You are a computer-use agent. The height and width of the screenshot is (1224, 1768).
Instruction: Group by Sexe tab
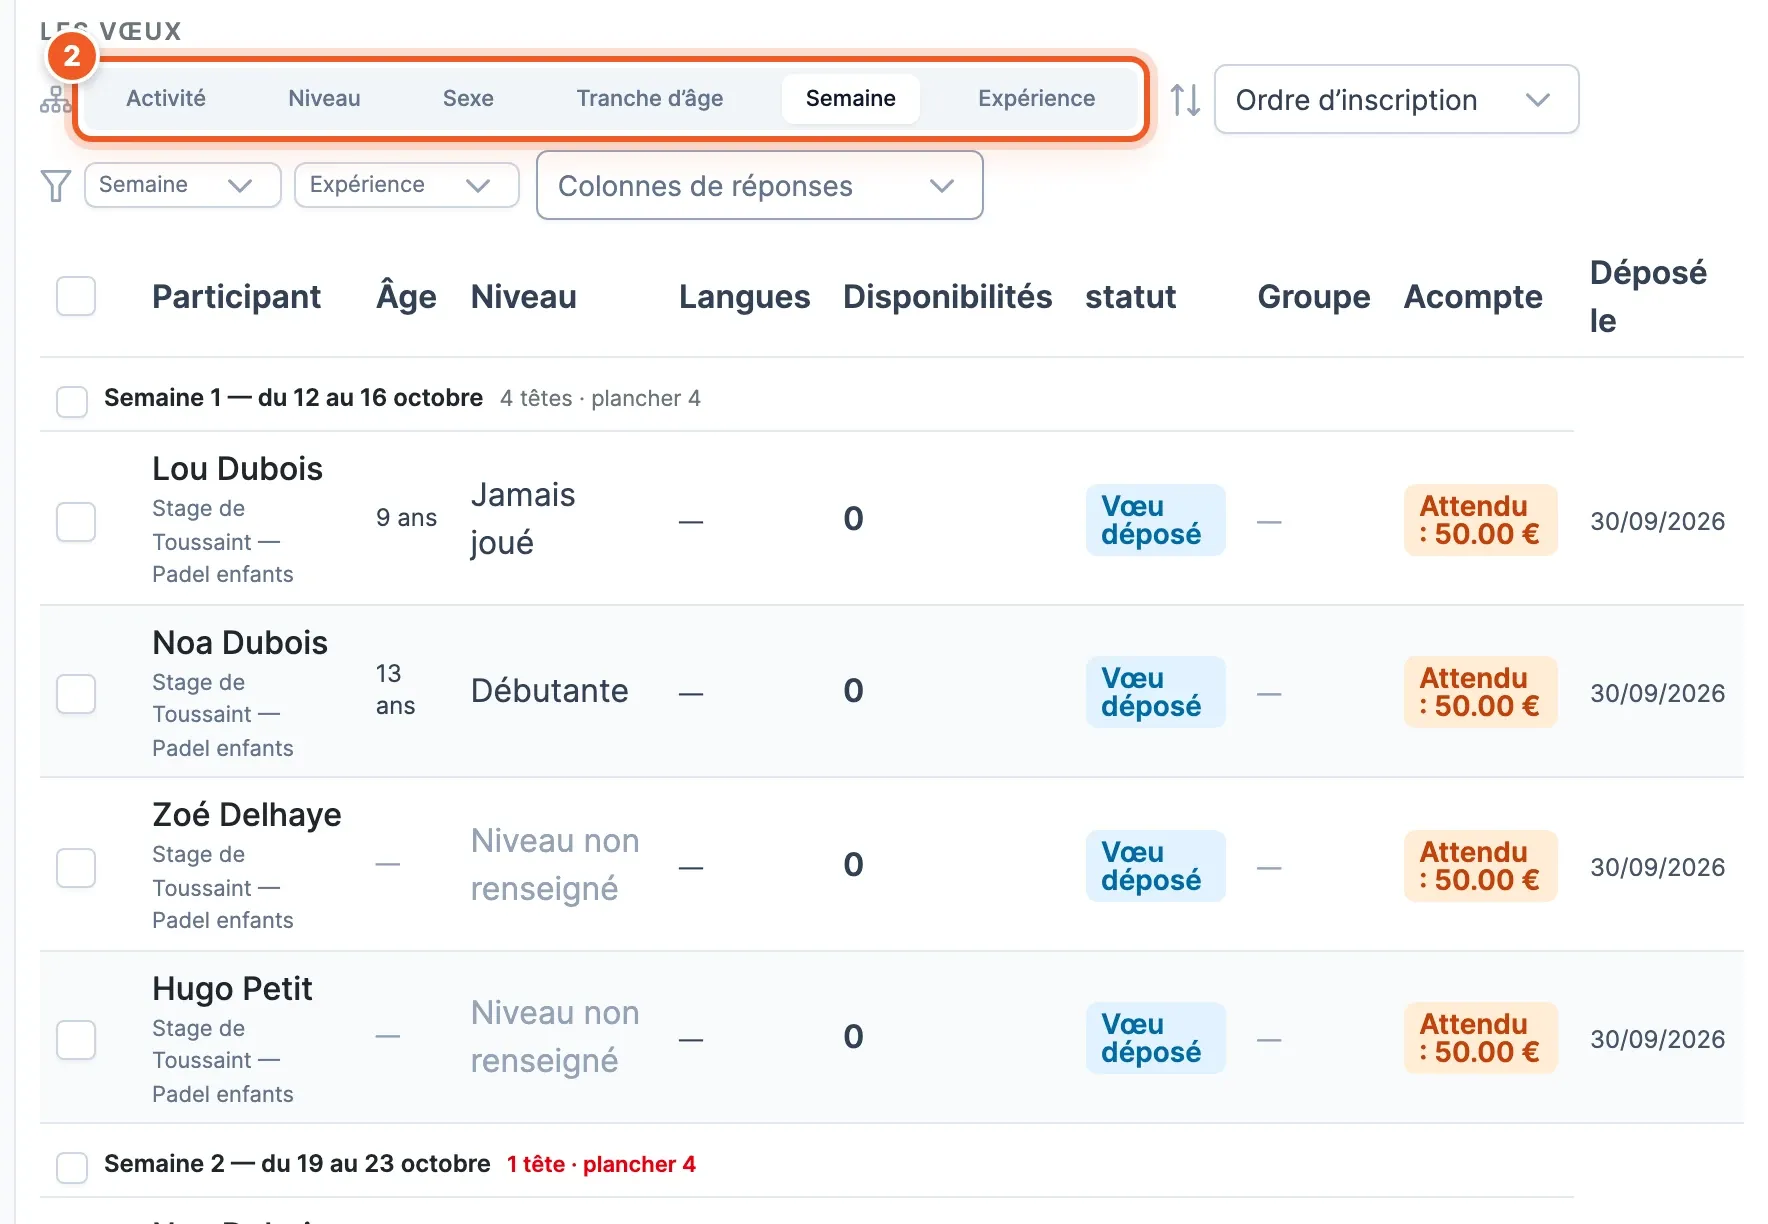tap(468, 98)
